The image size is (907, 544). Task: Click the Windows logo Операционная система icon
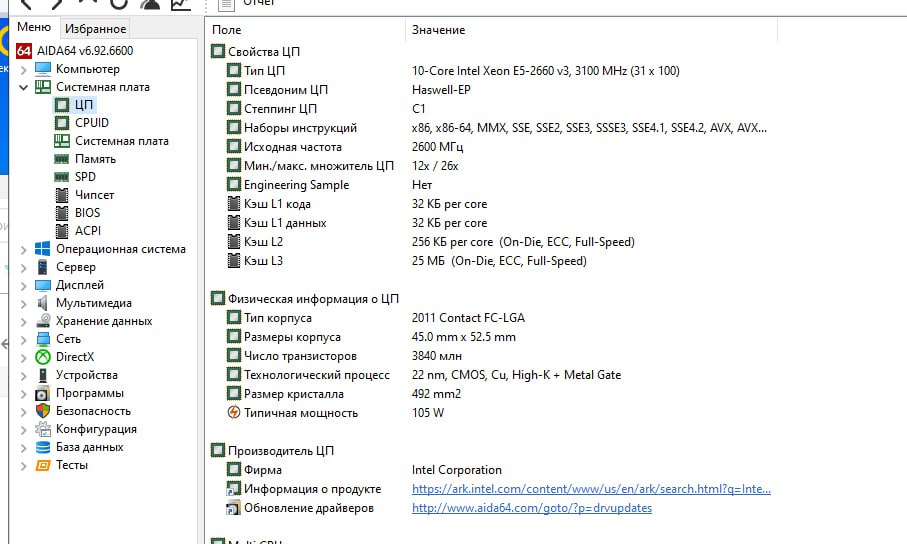(x=43, y=249)
